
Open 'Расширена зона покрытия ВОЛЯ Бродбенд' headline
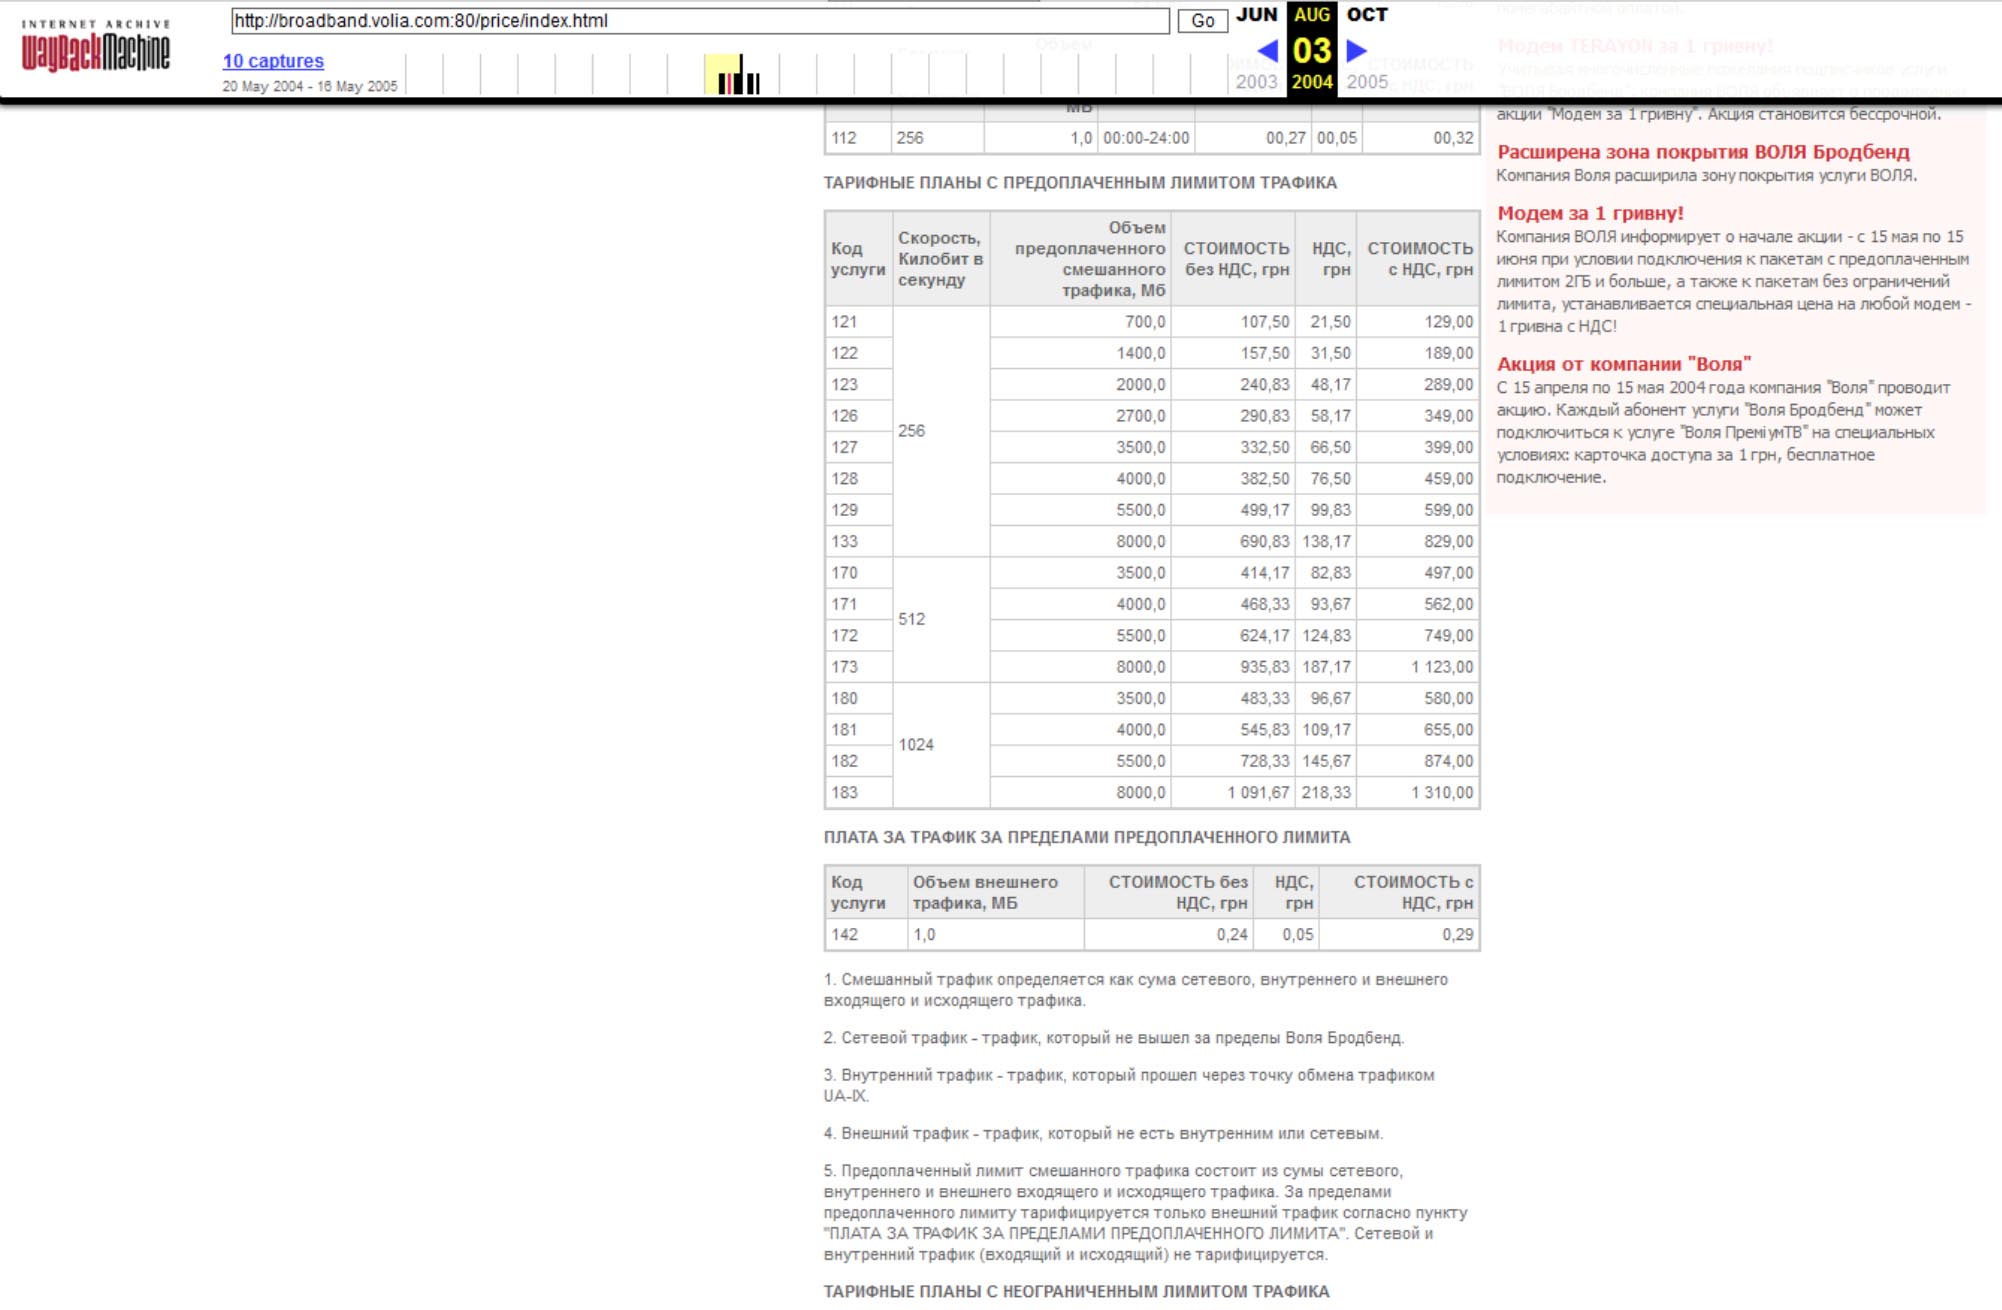[x=1702, y=152]
